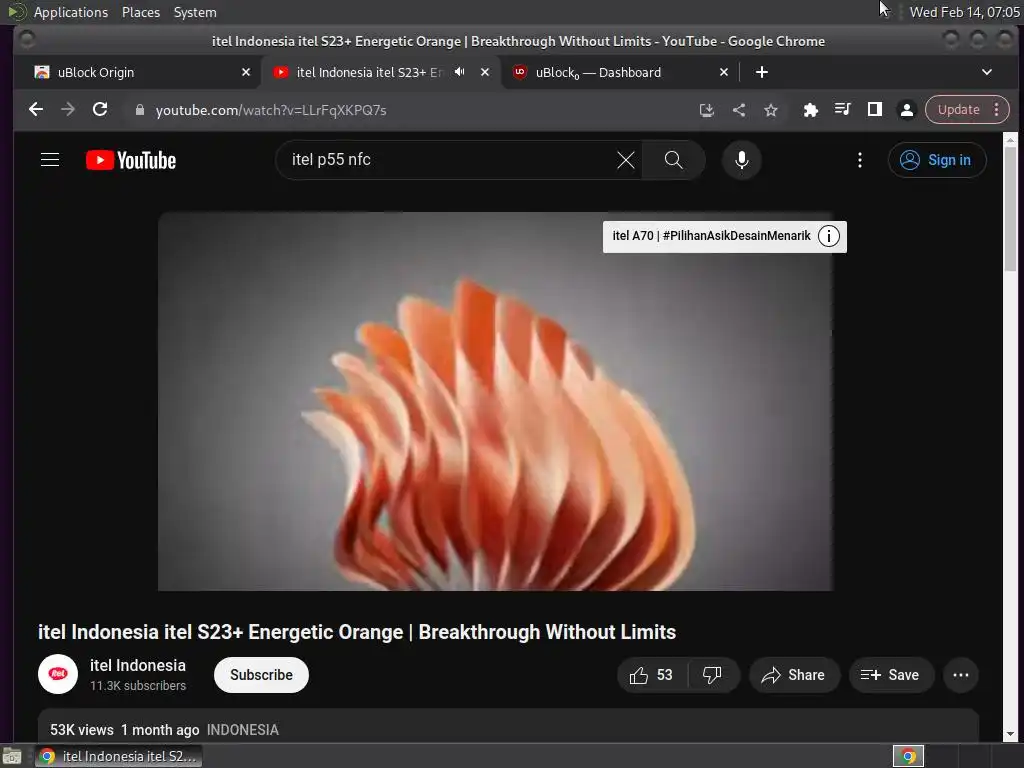Go forward in Chrome browser
Screen dimensions: 1024x768
click(x=68, y=110)
